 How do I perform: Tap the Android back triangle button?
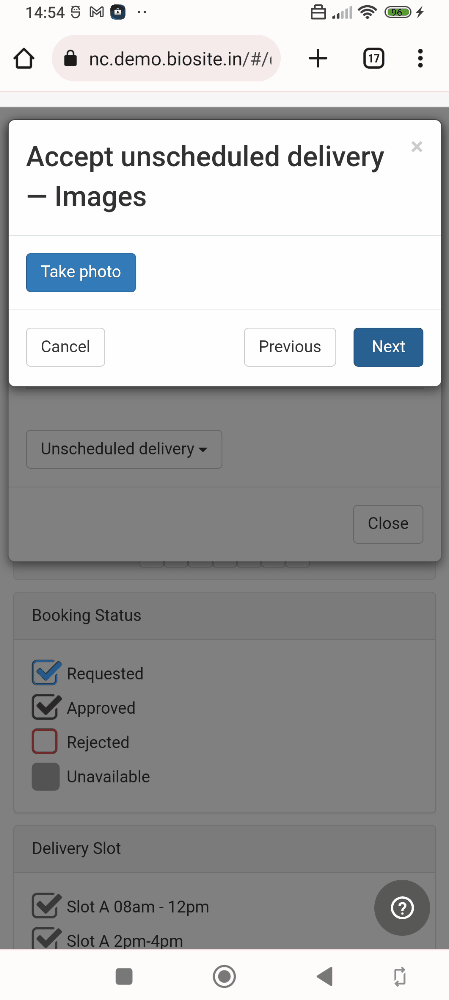[x=325, y=976]
